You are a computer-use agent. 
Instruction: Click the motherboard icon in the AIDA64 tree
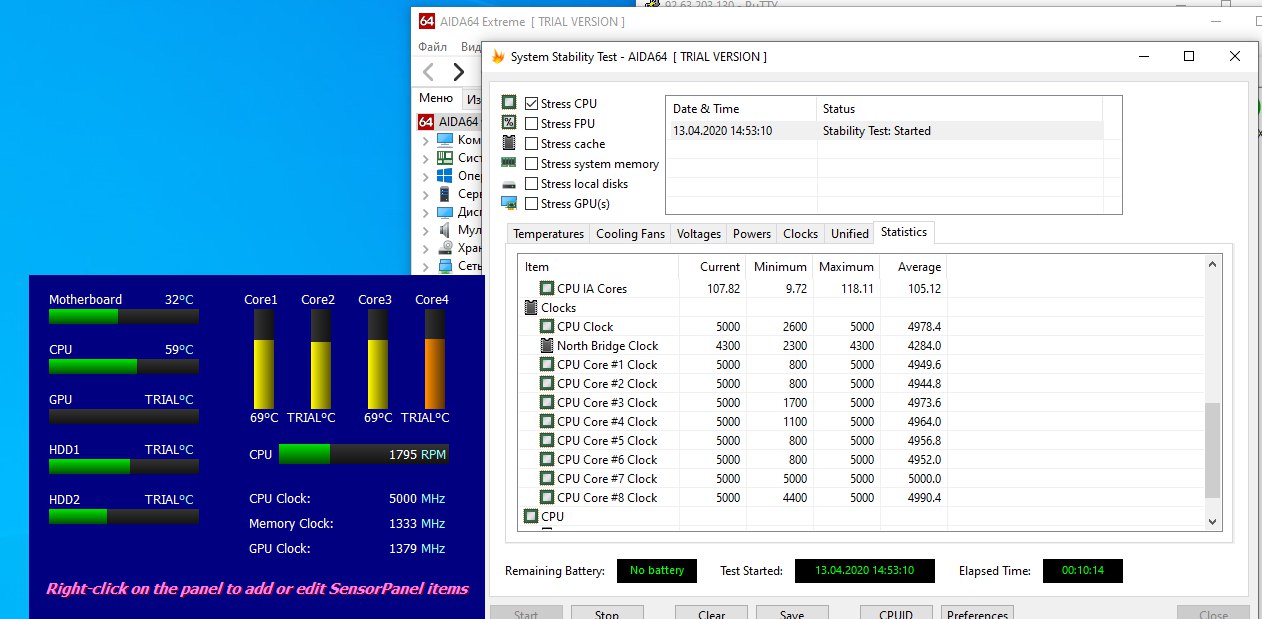point(445,158)
